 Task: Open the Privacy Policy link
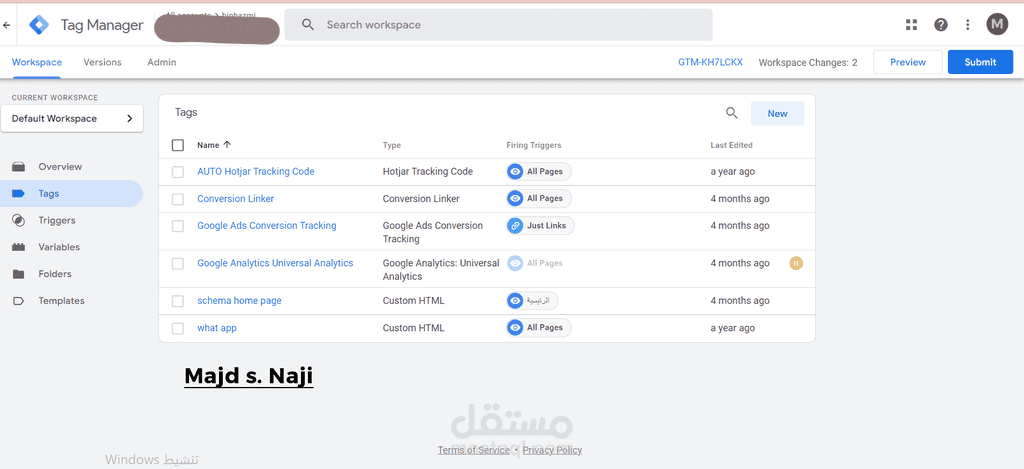(552, 450)
